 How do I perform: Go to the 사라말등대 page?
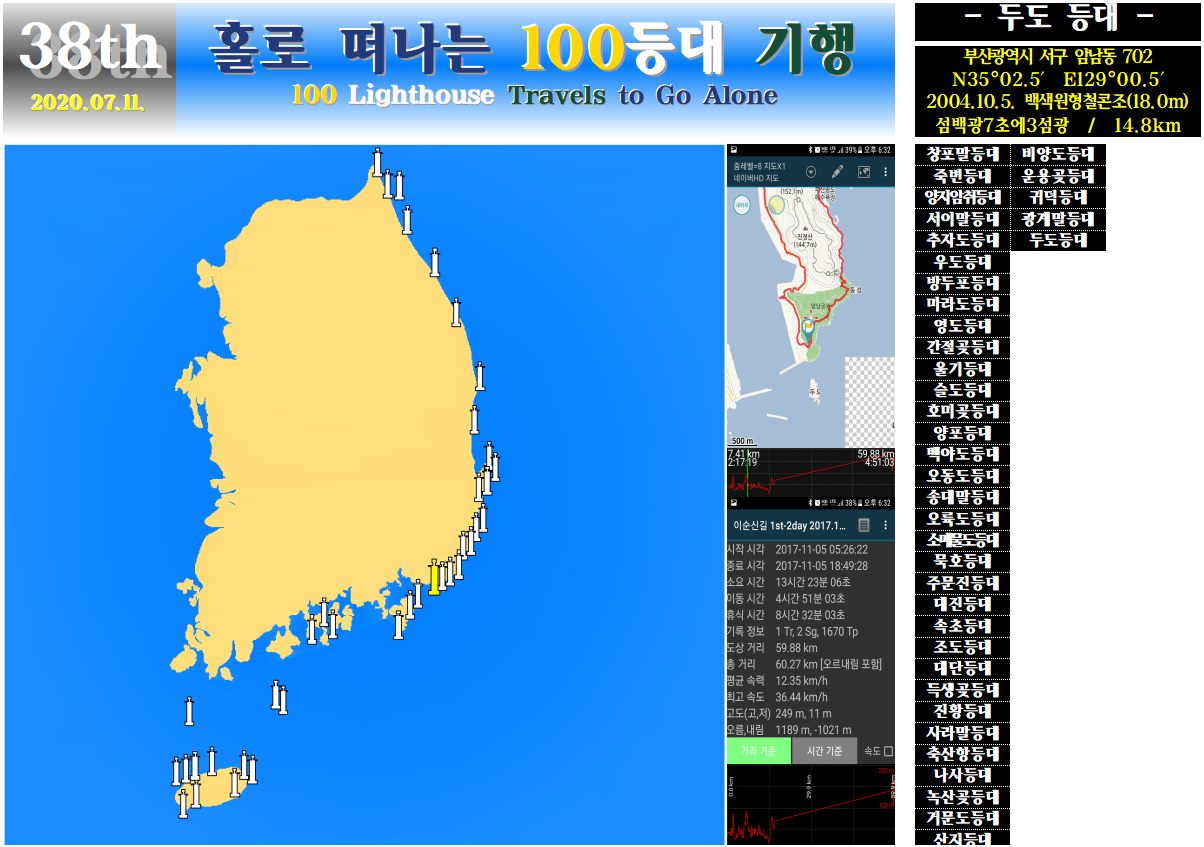(x=962, y=733)
